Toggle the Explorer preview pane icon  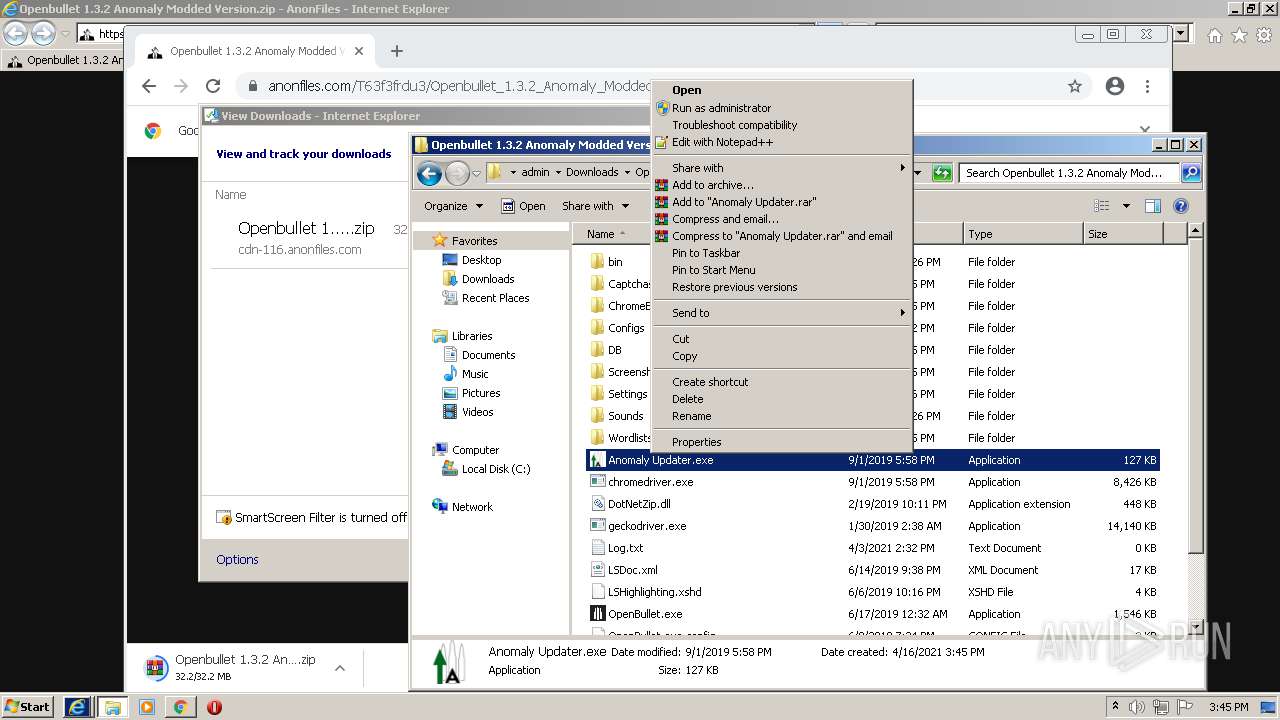pyautogui.click(x=1152, y=206)
